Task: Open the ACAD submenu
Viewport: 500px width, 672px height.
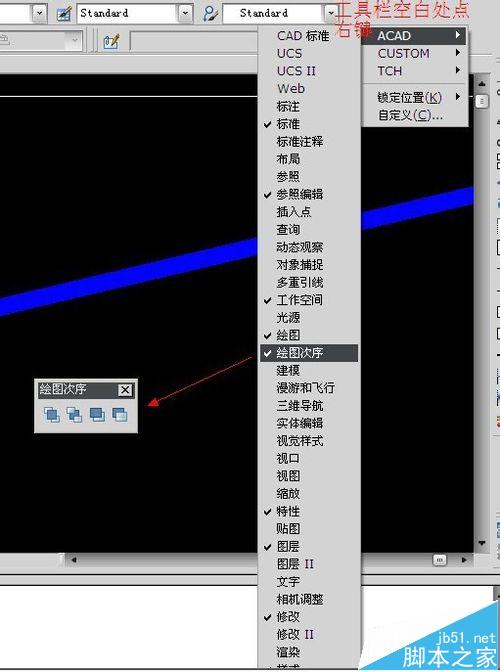Action: click(414, 36)
